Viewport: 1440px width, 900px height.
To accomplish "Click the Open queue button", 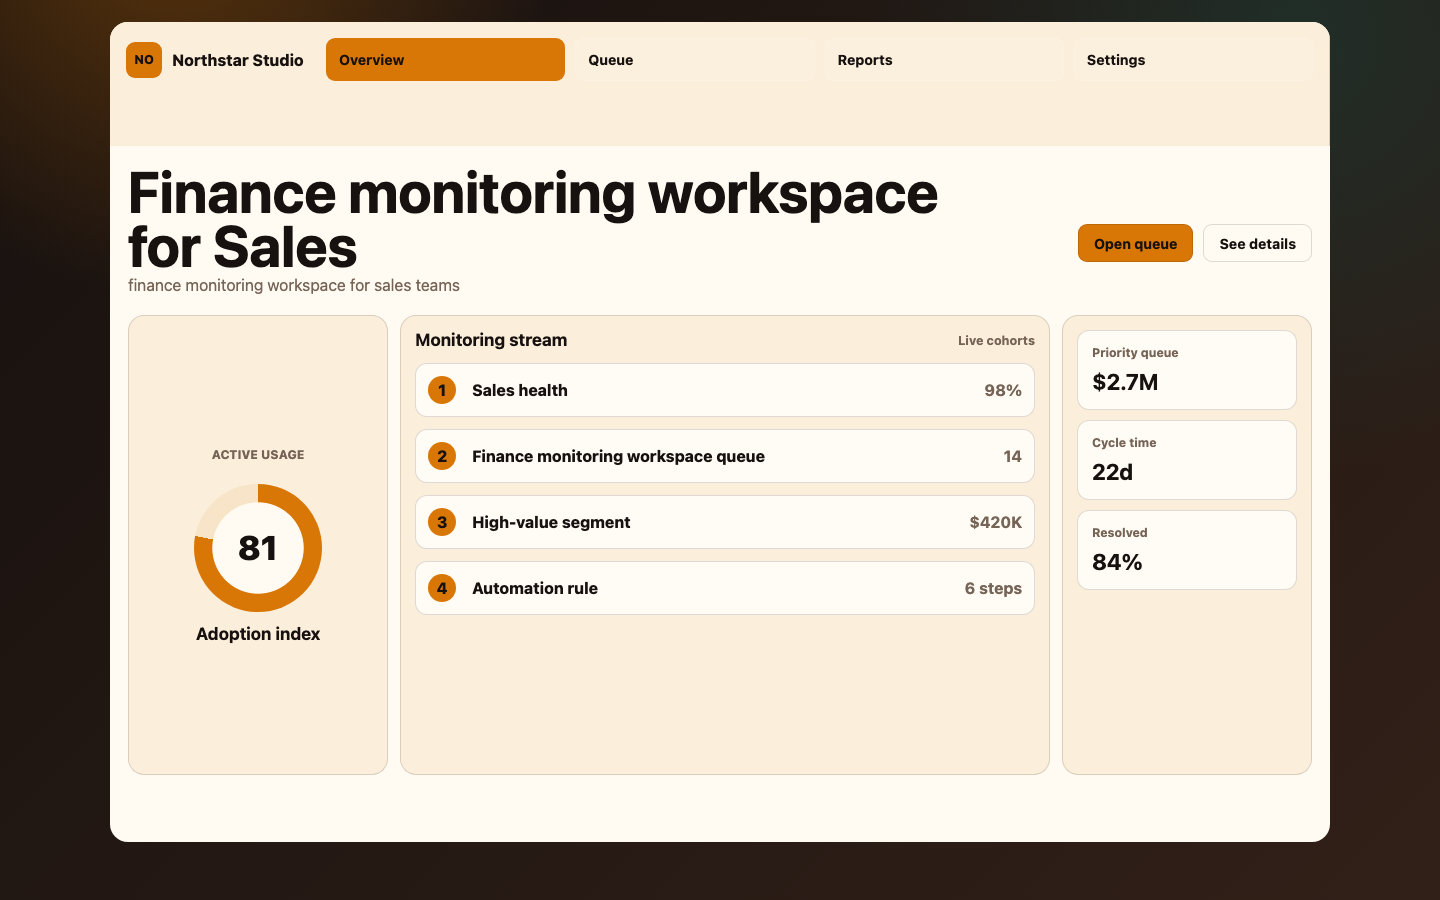I will pos(1135,243).
